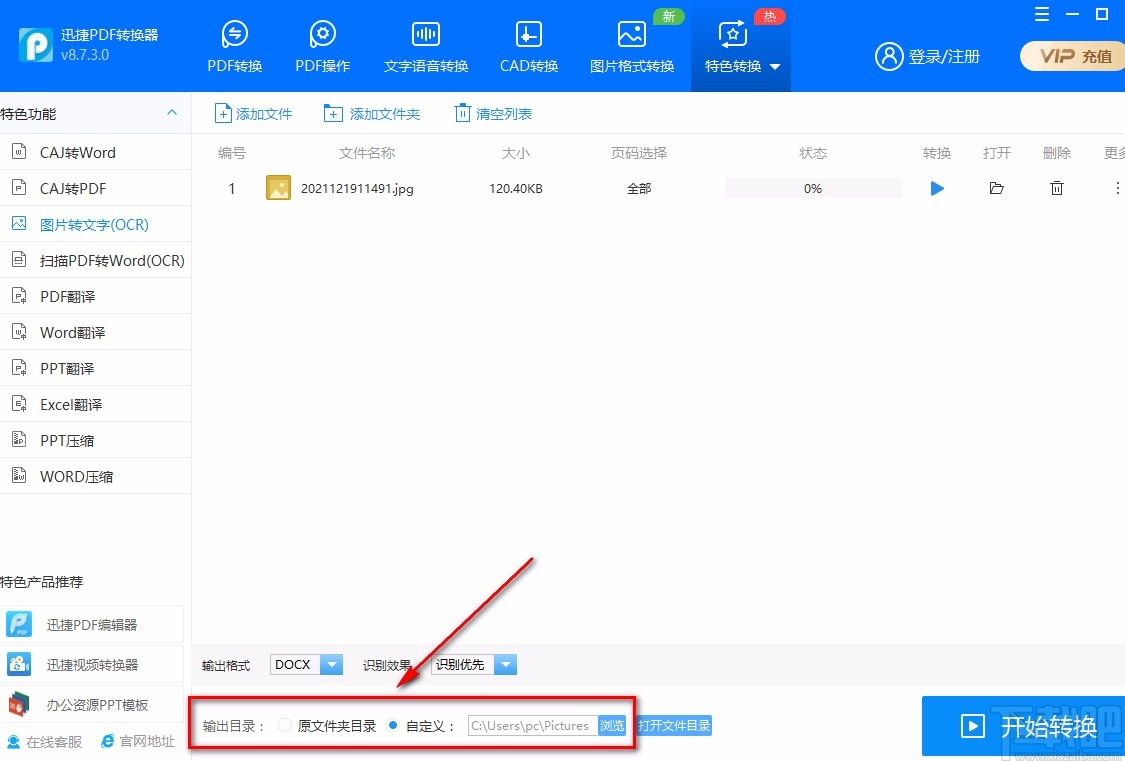Open the CAD转换 tool

[x=527, y=45]
